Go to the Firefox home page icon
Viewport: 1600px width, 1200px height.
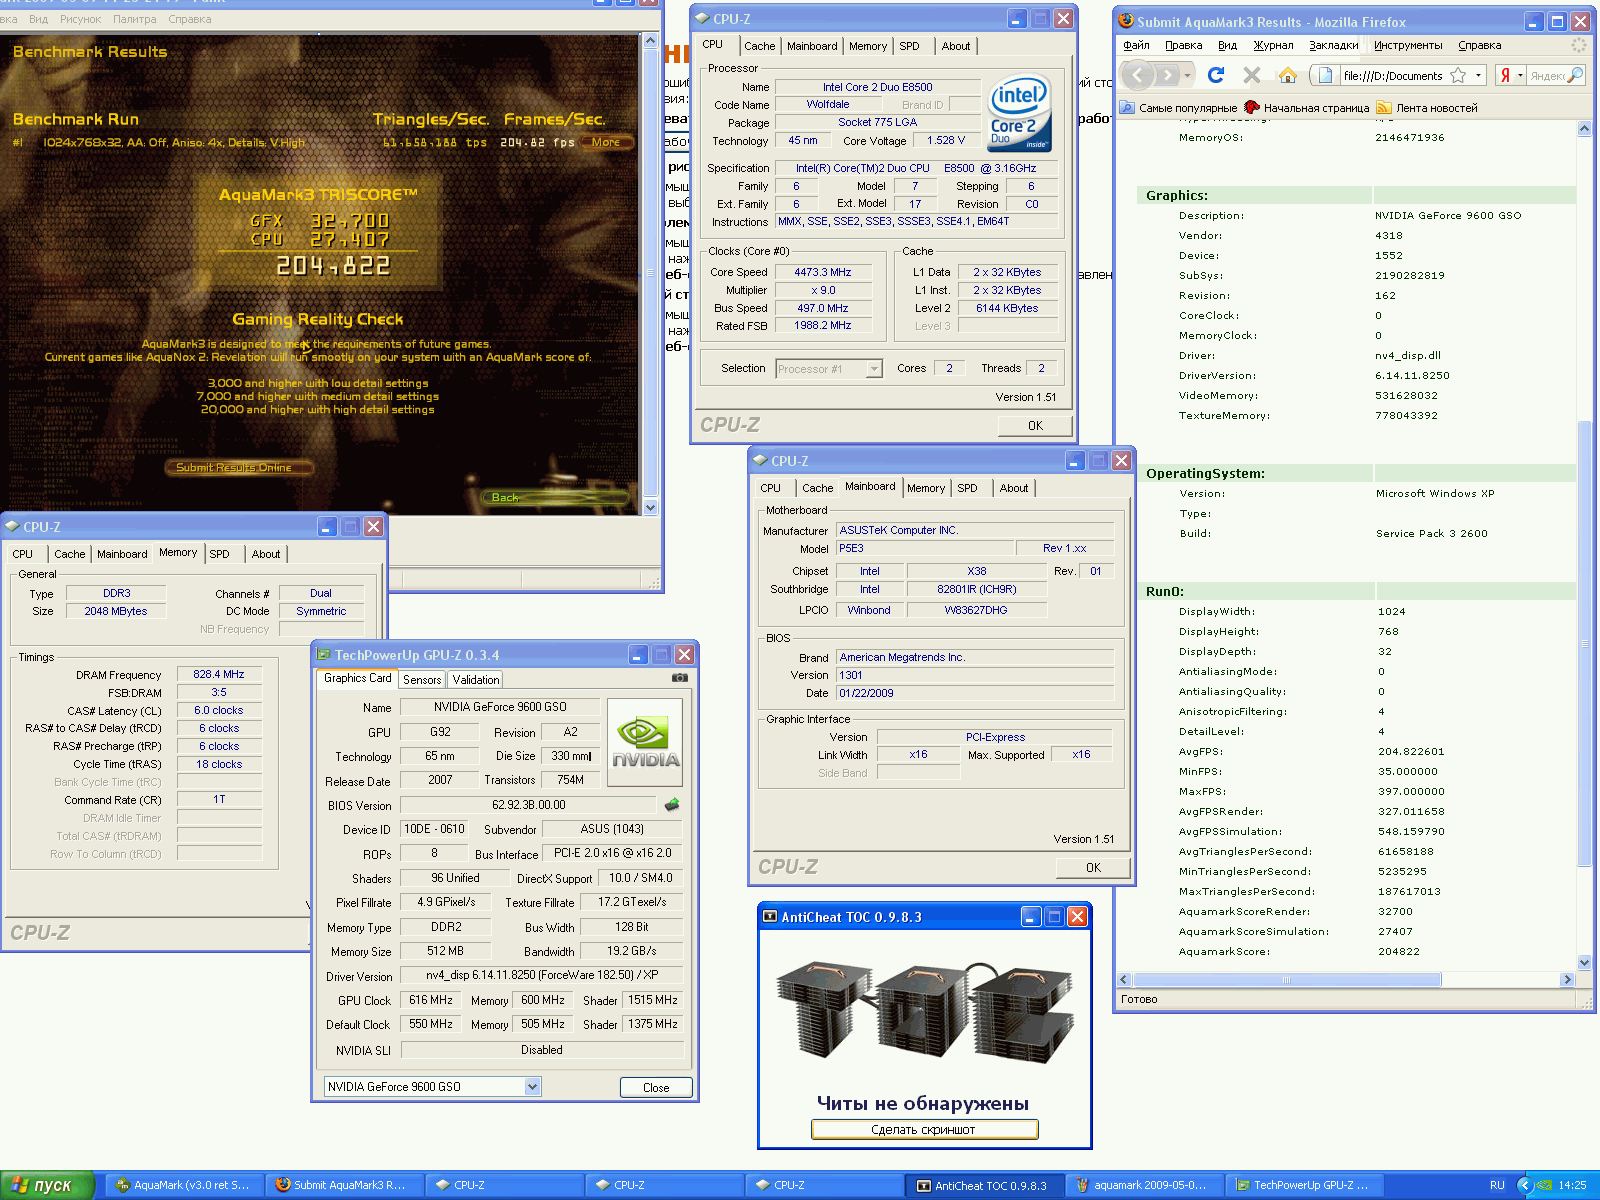coord(1288,75)
